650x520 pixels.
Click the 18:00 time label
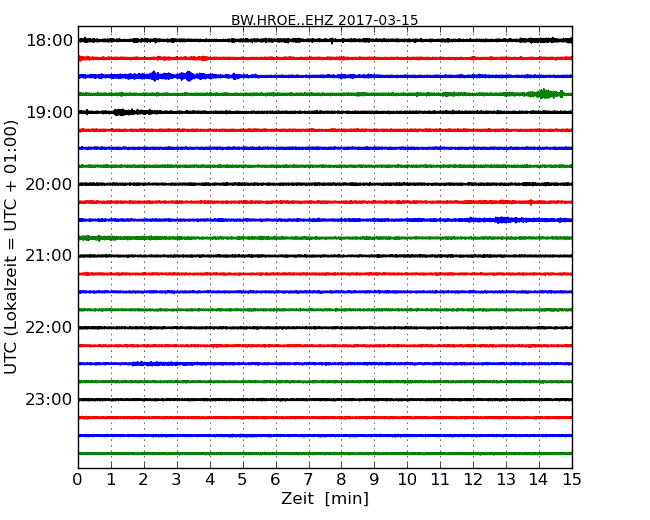[x=49, y=41]
